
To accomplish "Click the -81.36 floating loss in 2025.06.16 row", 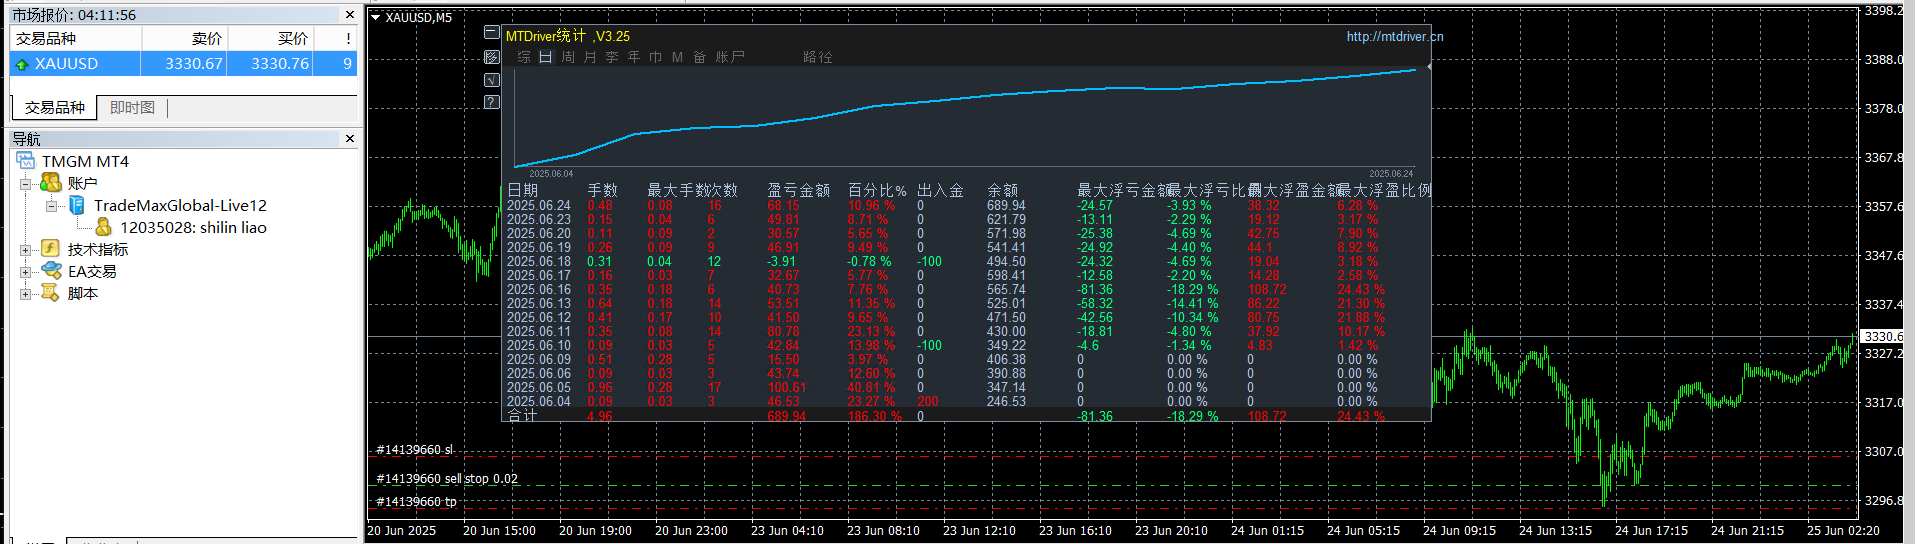I will pyautogui.click(x=1095, y=289).
